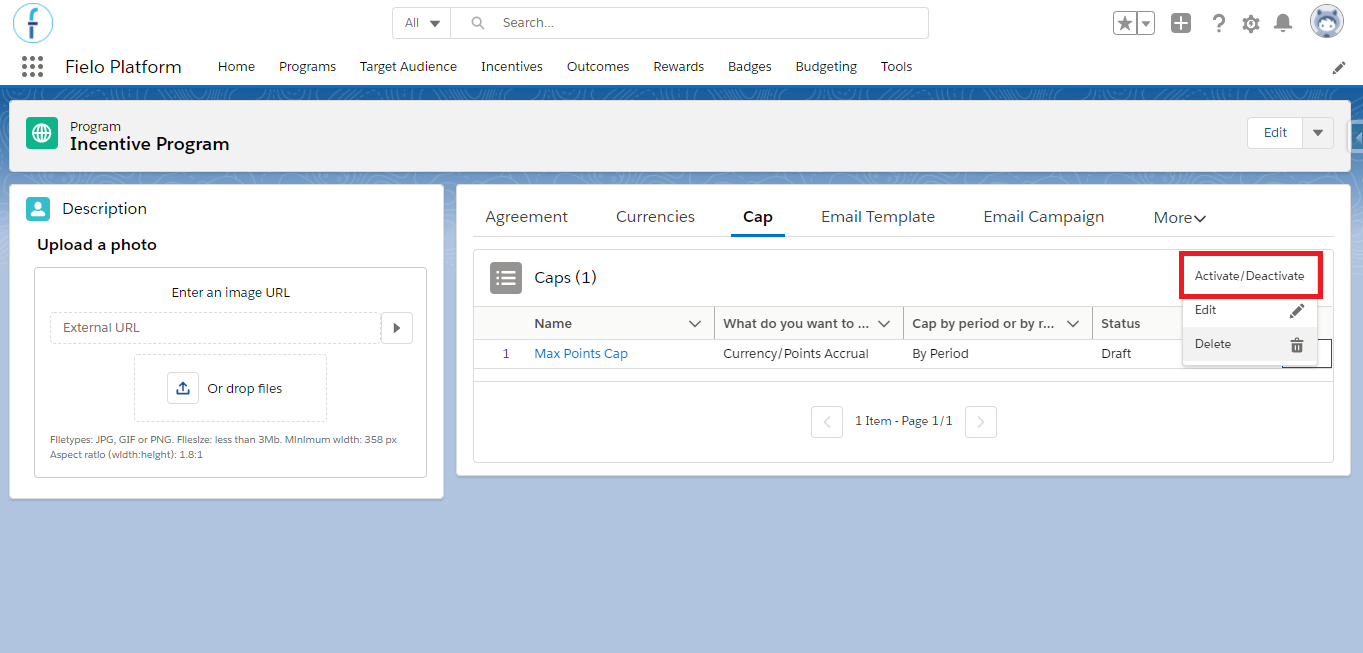Screen dimensions: 1363x653
Task: Open the Favorites list dropdown arrow
Action: point(1146,23)
